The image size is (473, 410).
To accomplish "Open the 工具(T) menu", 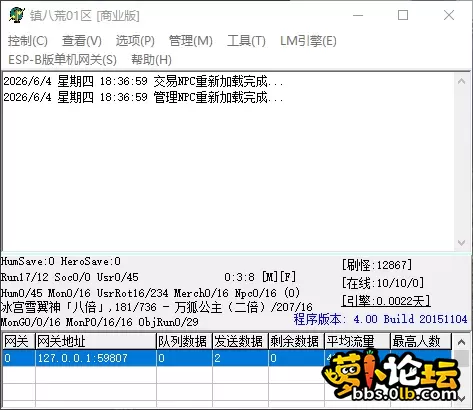I will click(246, 41).
